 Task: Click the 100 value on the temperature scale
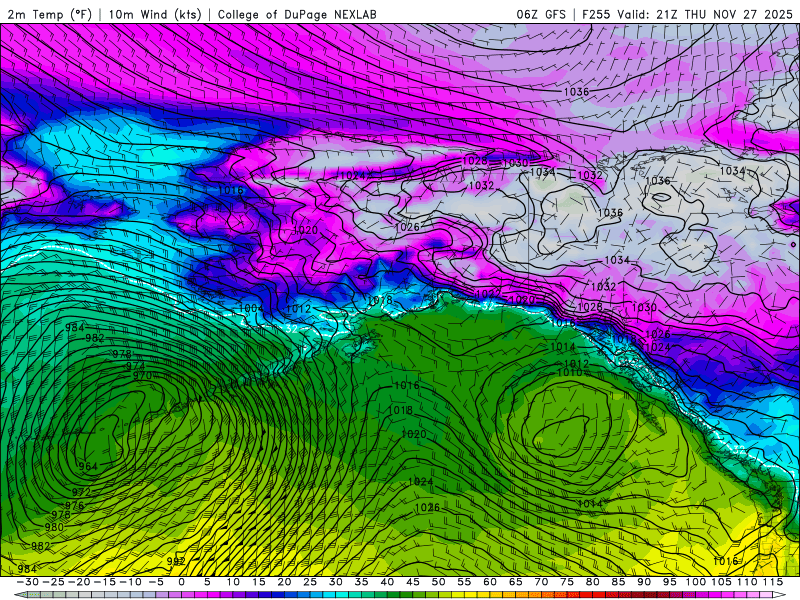click(695, 582)
